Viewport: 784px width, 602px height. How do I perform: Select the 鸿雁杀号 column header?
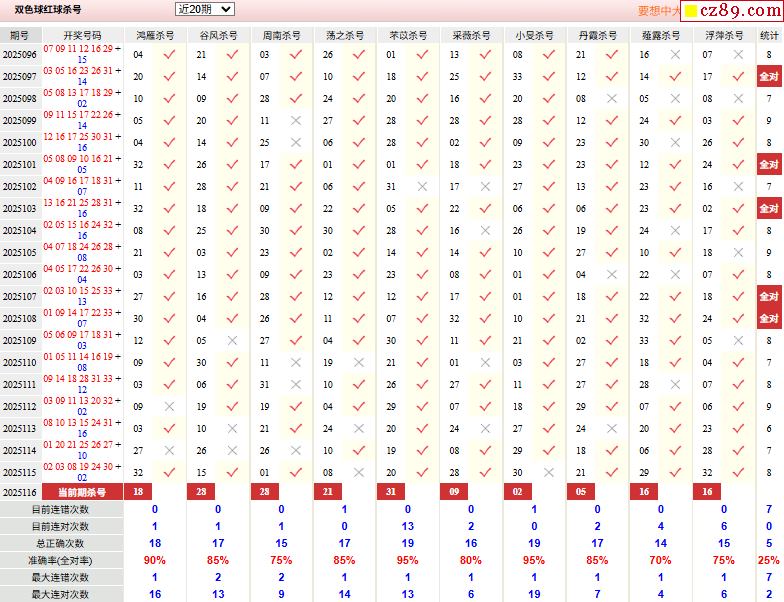point(155,35)
